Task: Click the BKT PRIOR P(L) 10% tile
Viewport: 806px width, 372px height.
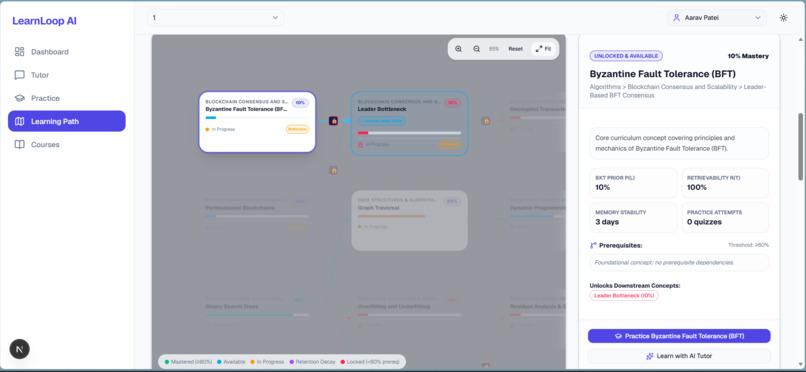Action: (x=633, y=183)
